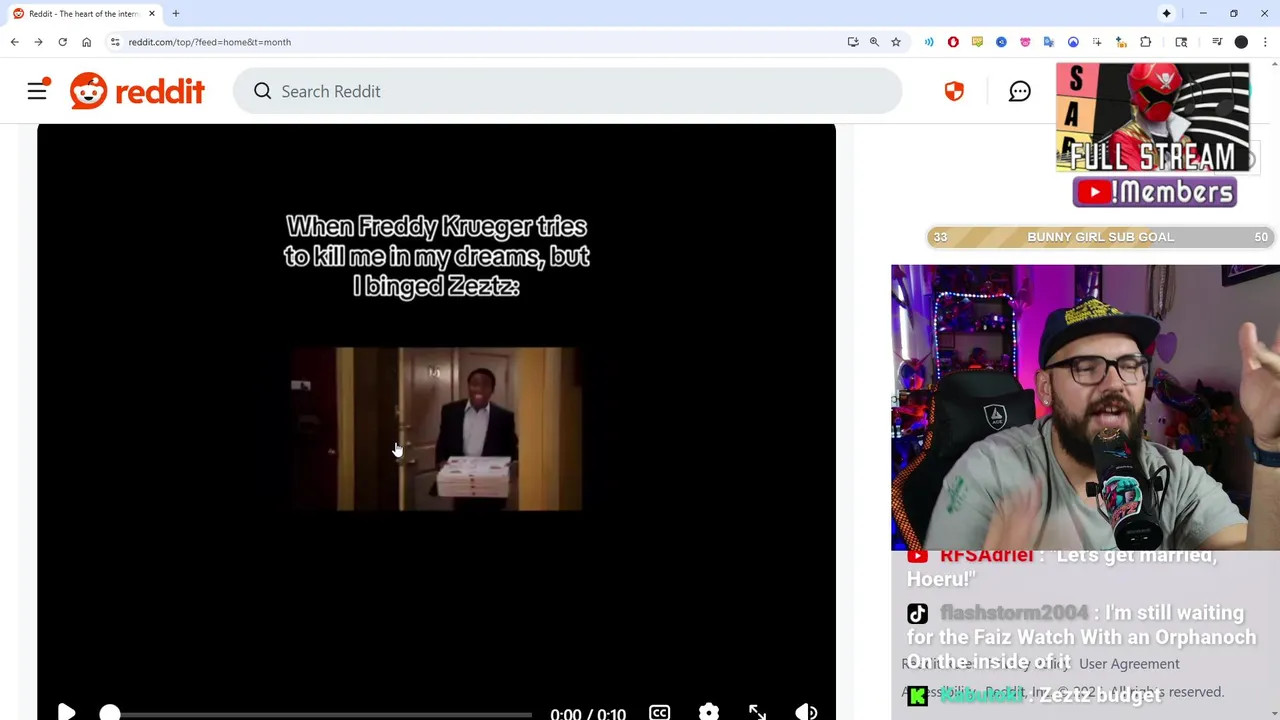Open the zoom magnifier in address bar
Viewport: 1280px width, 720px height.
point(874,42)
